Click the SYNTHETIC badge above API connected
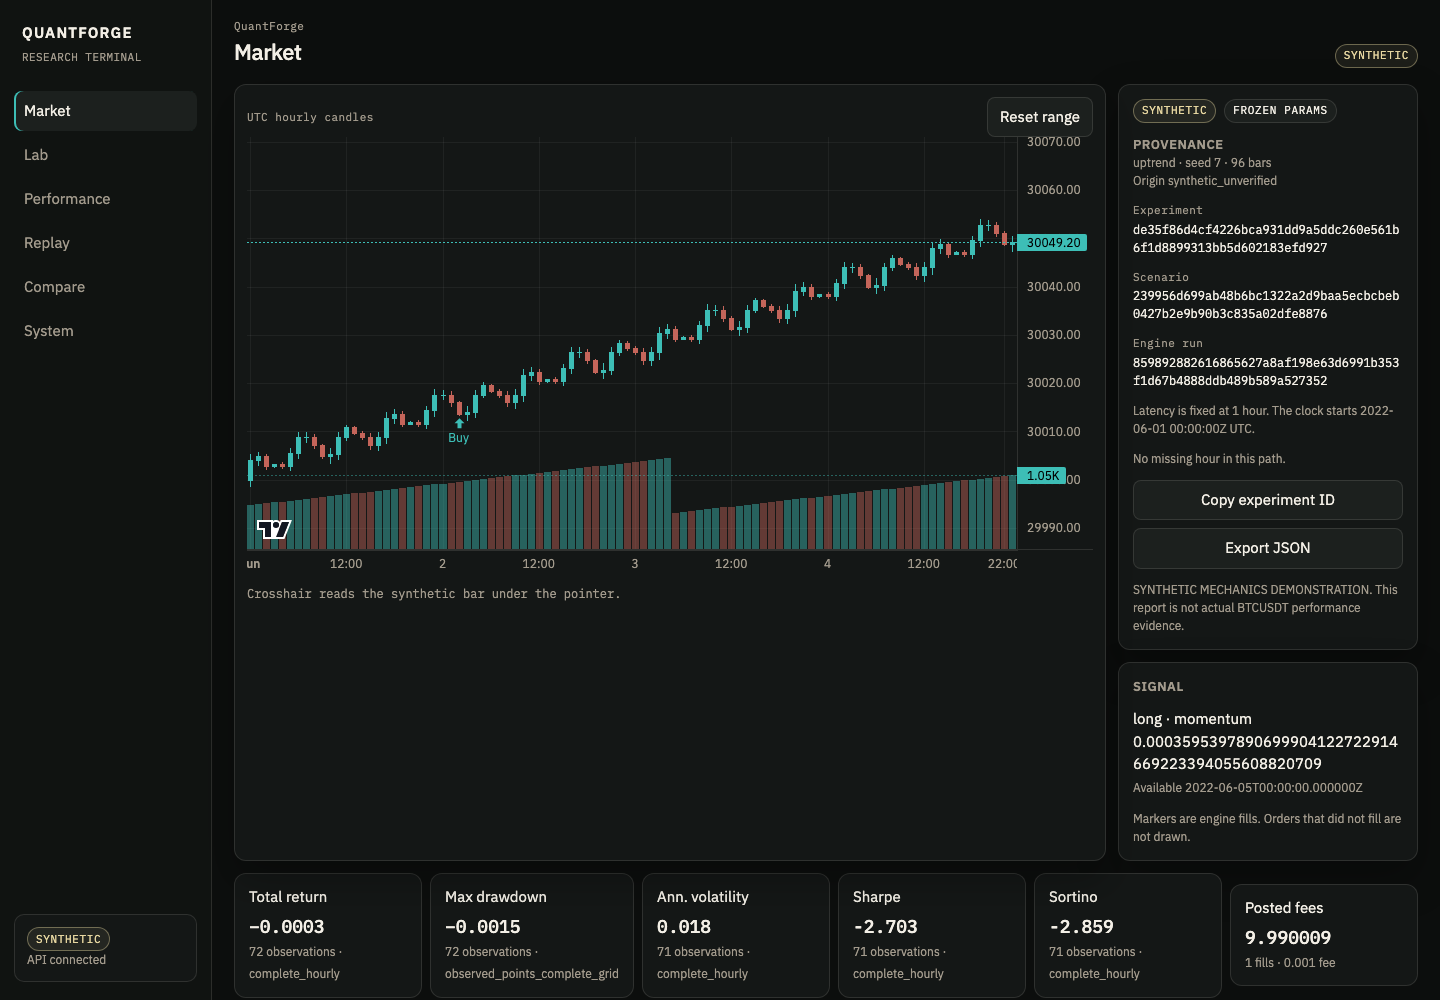The width and height of the screenshot is (1440, 1000). tap(68, 939)
